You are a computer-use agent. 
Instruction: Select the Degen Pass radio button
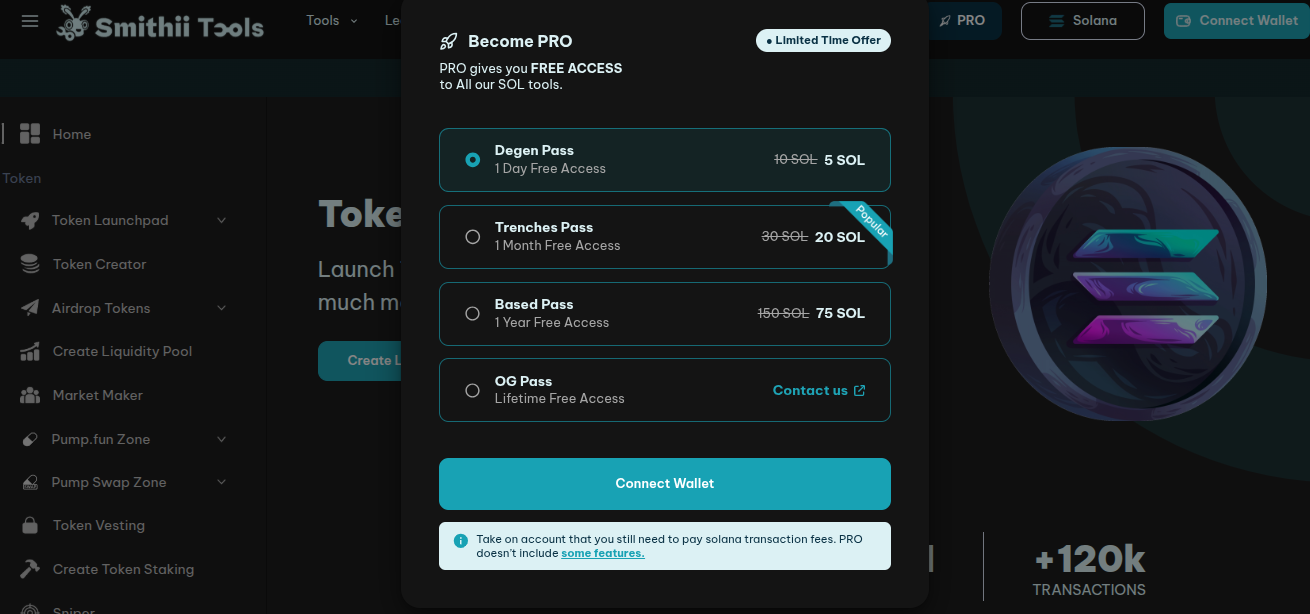click(473, 160)
